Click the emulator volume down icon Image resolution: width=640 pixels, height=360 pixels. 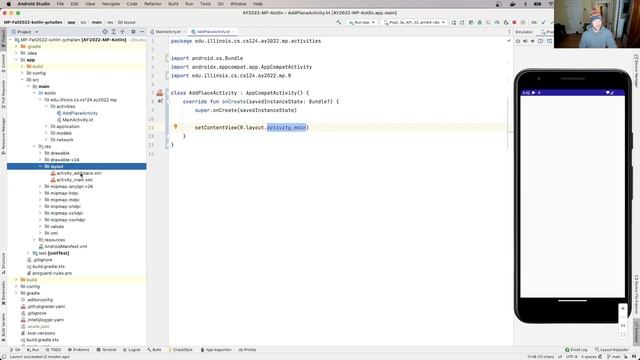pyautogui.click(x=533, y=41)
